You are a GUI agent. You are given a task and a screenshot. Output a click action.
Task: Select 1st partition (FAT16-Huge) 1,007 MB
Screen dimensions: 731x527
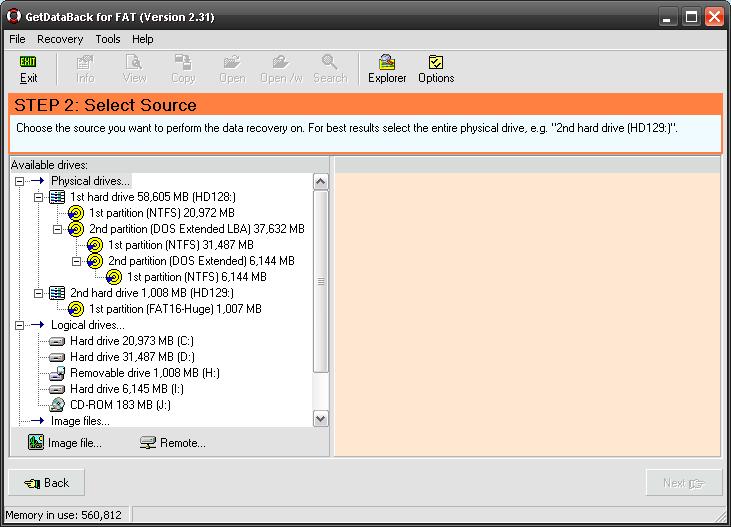click(175, 309)
